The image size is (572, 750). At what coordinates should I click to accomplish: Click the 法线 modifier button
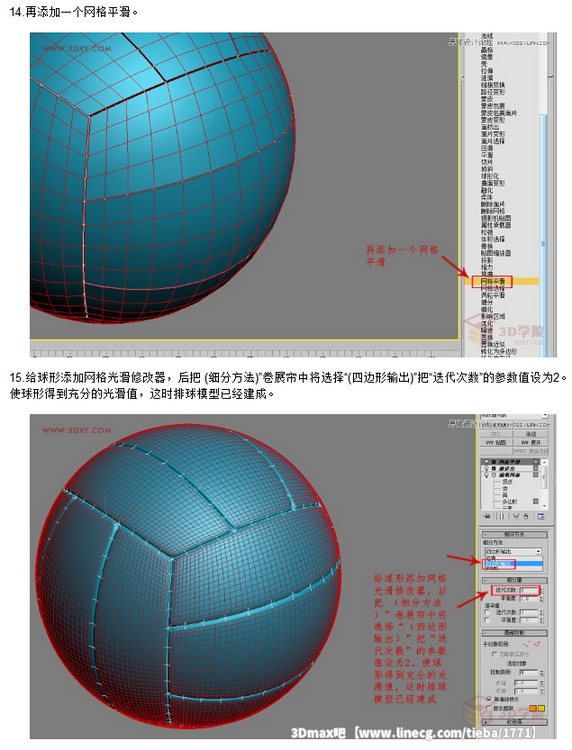pos(531,434)
